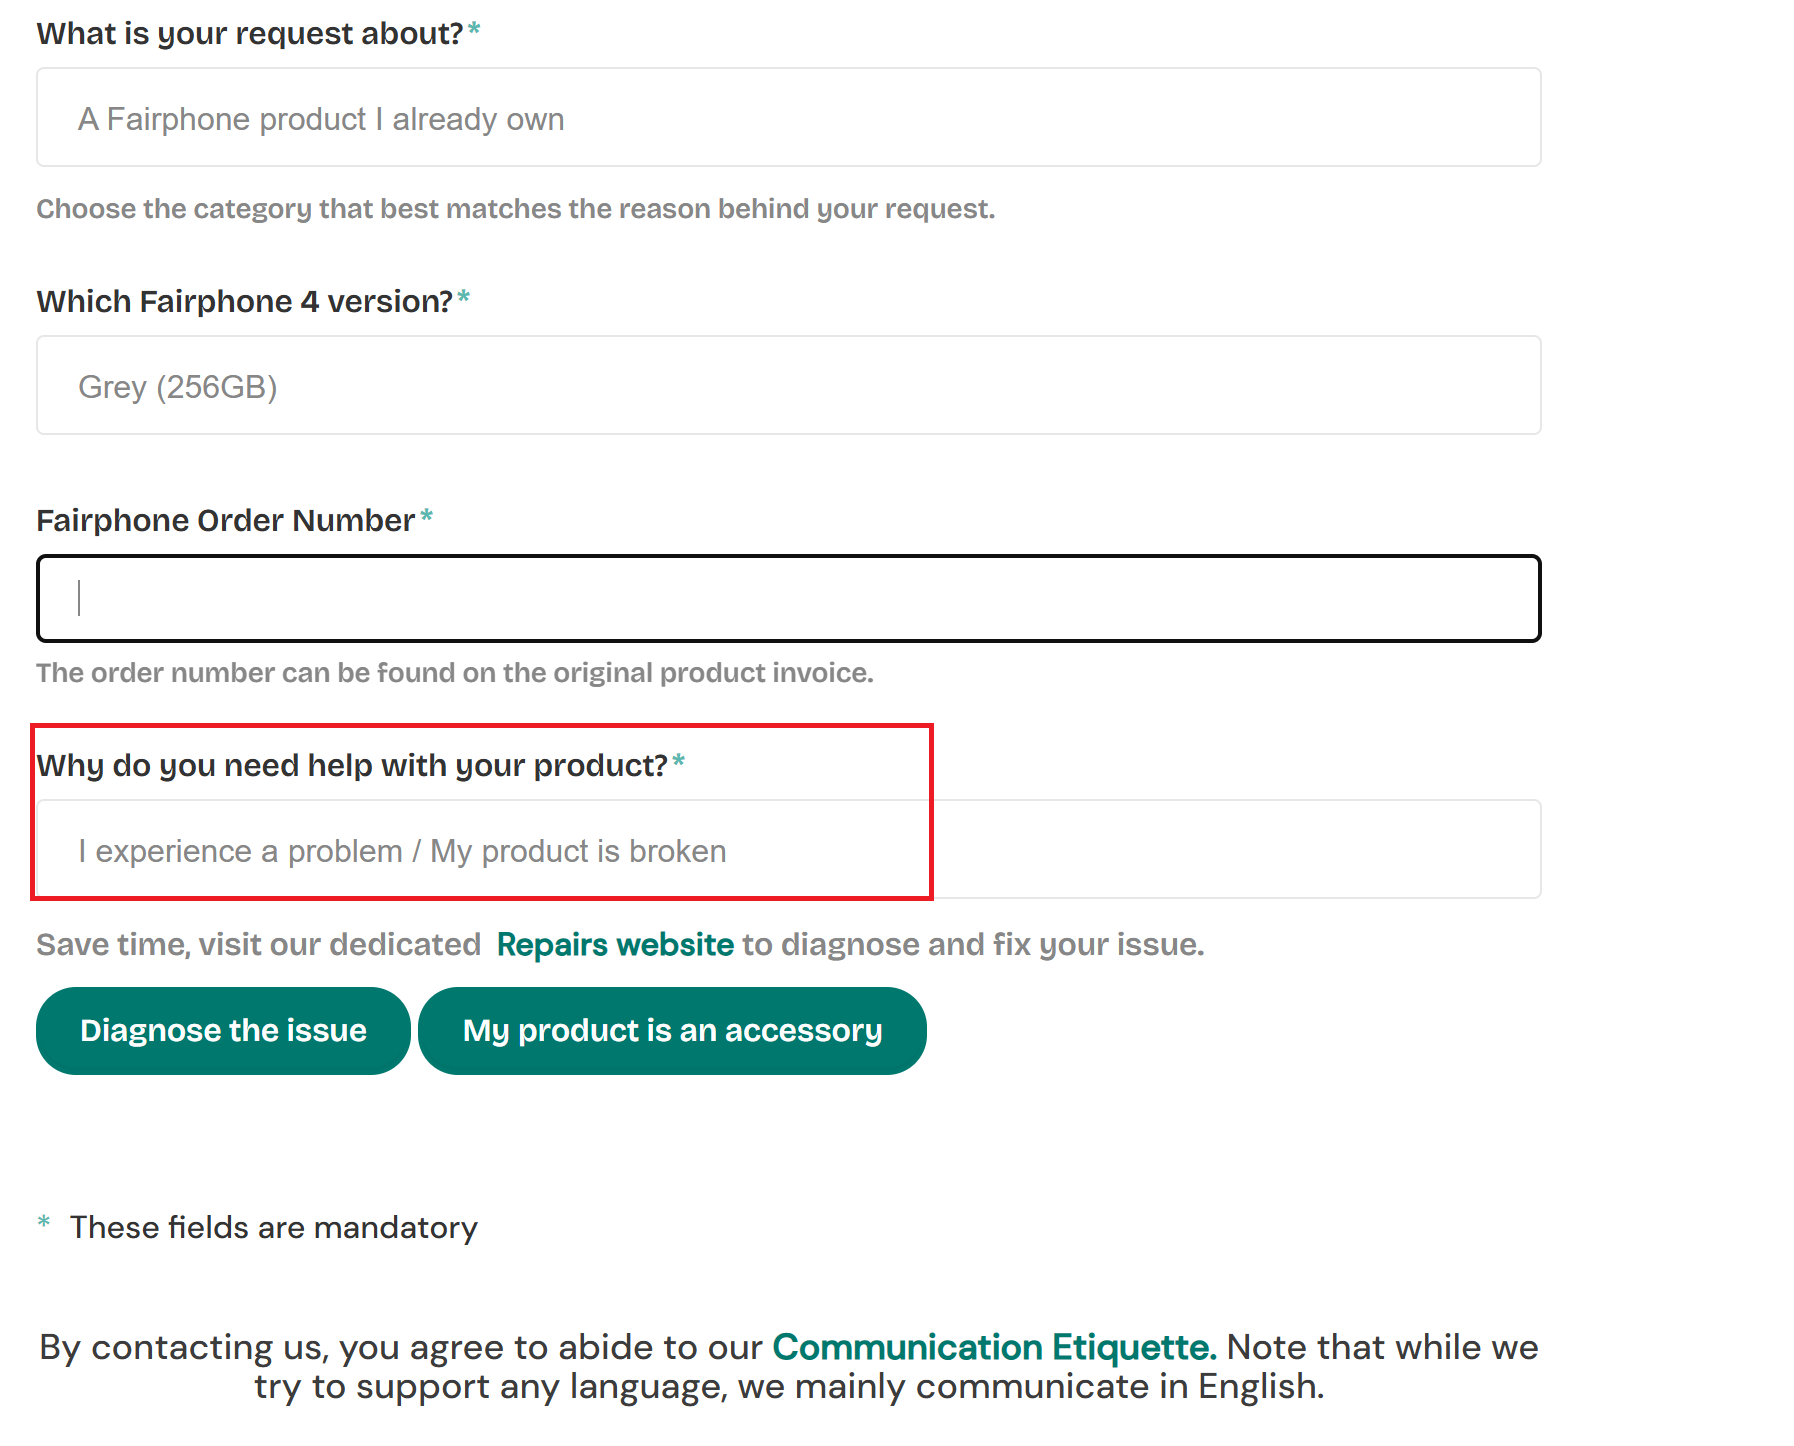
Task: Click "Why do you need help with your product?" label
Action: coord(352,766)
